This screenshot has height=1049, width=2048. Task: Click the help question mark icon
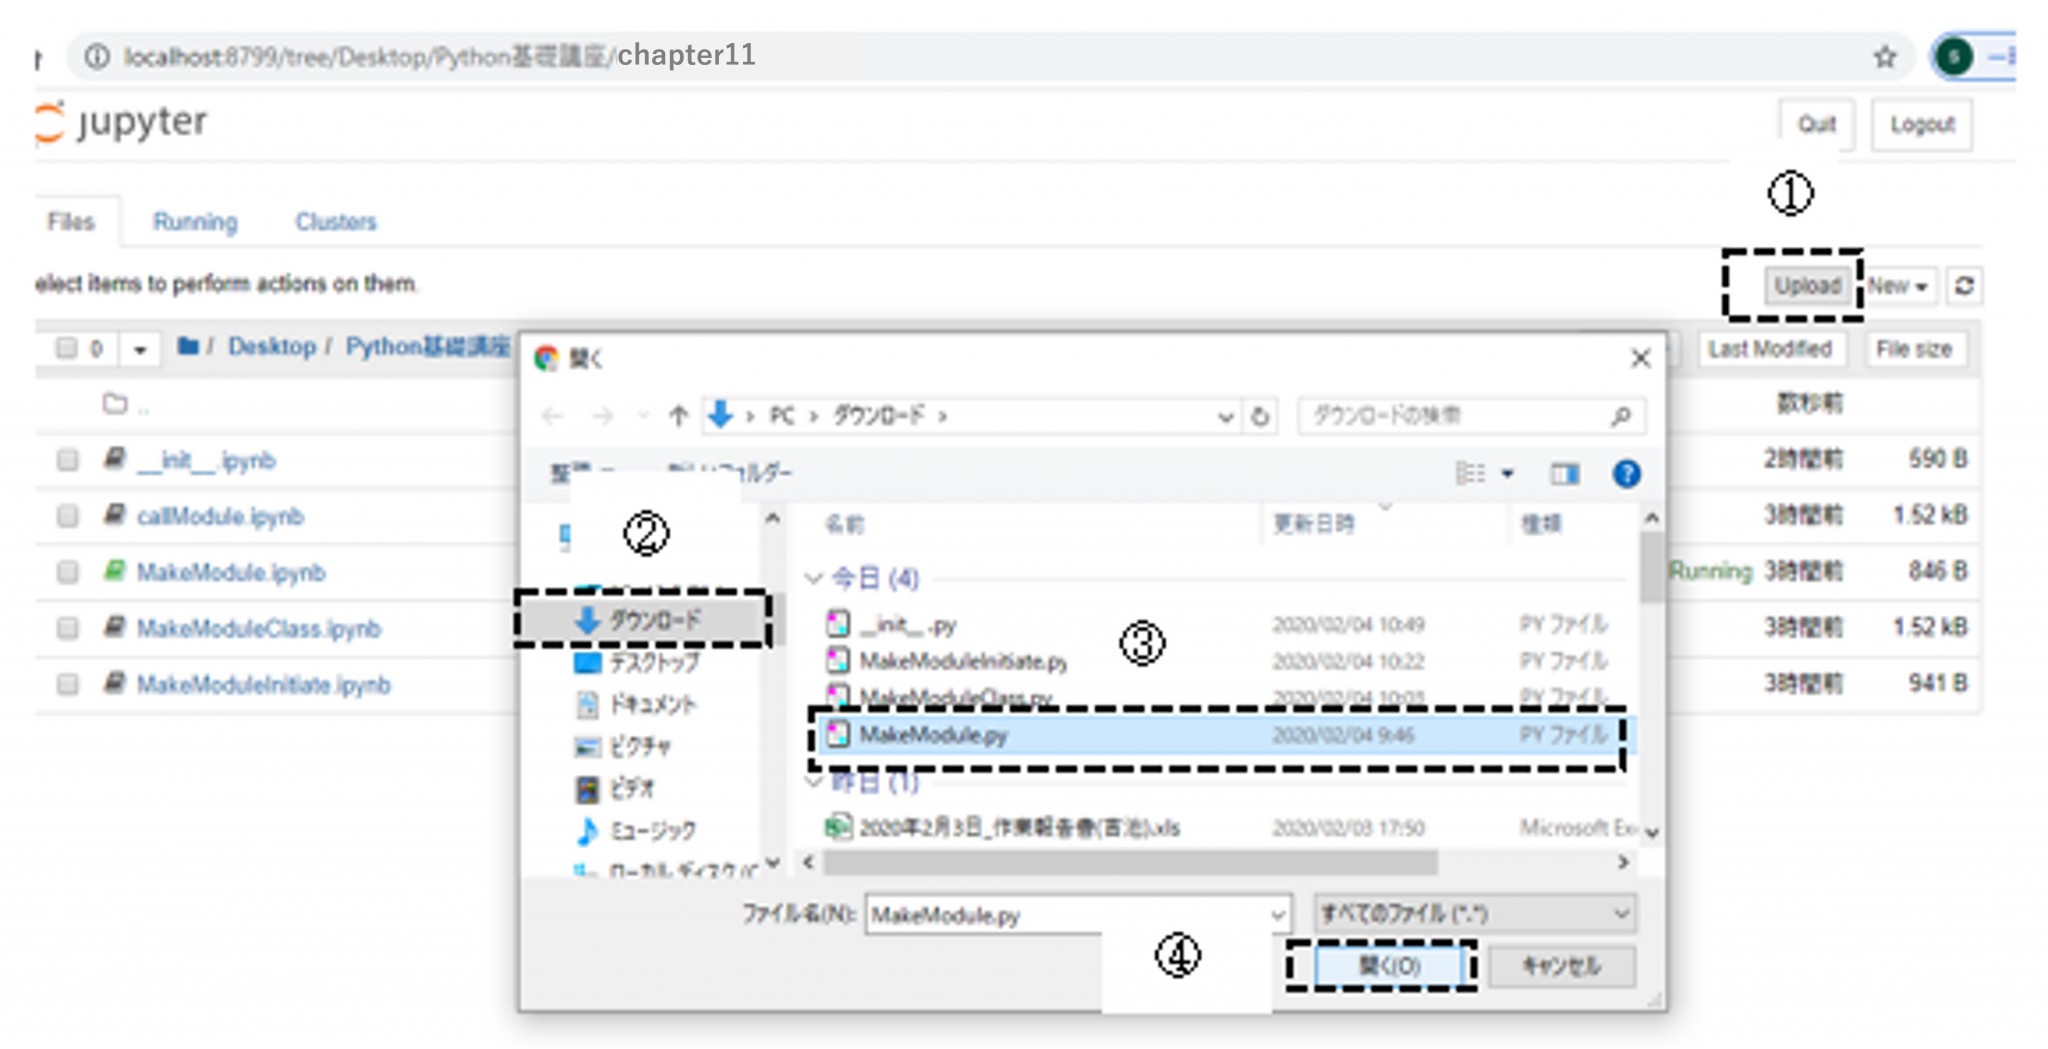1626,474
